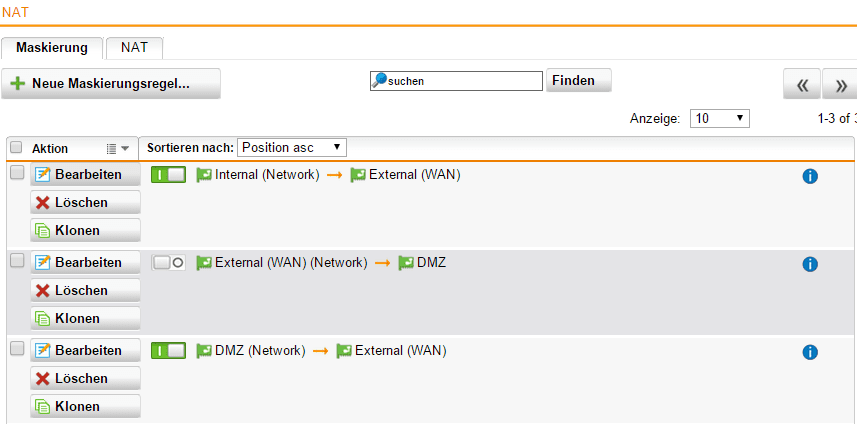Open the Anzeige count dropdown
The image size is (857, 424).
point(719,118)
